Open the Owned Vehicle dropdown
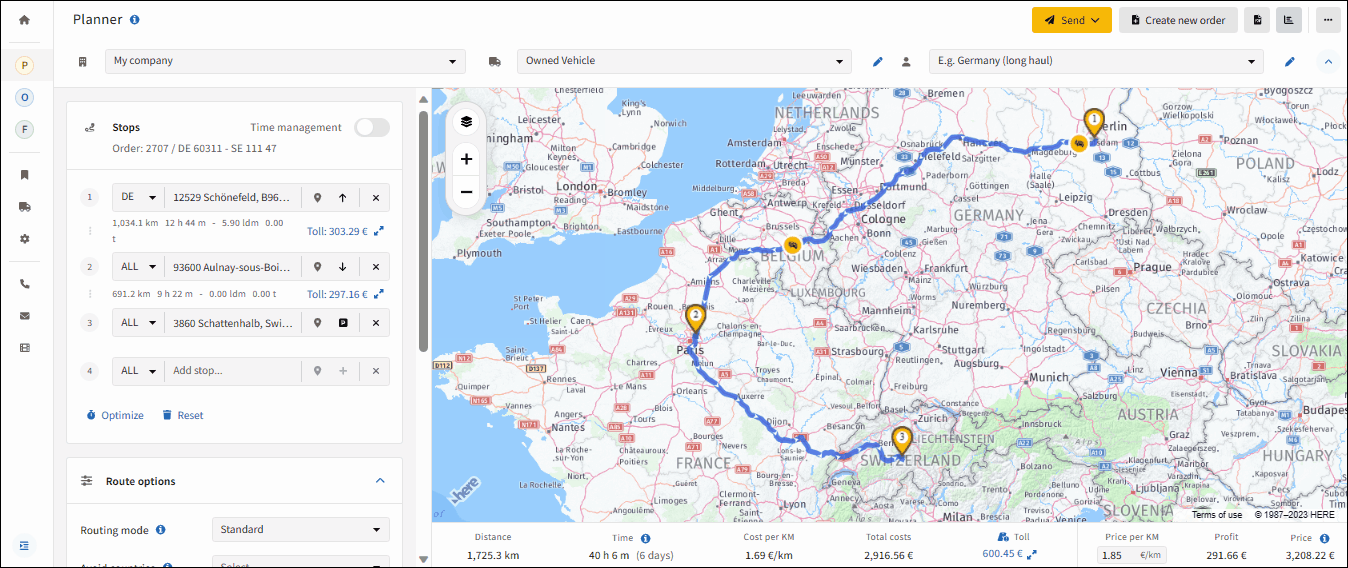Viewport: 1348px width, 568px height. click(x=684, y=61)
